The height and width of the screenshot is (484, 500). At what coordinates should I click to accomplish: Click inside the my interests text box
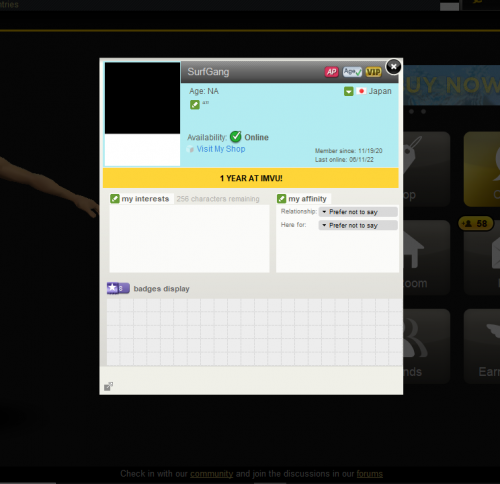pos(189,238)
